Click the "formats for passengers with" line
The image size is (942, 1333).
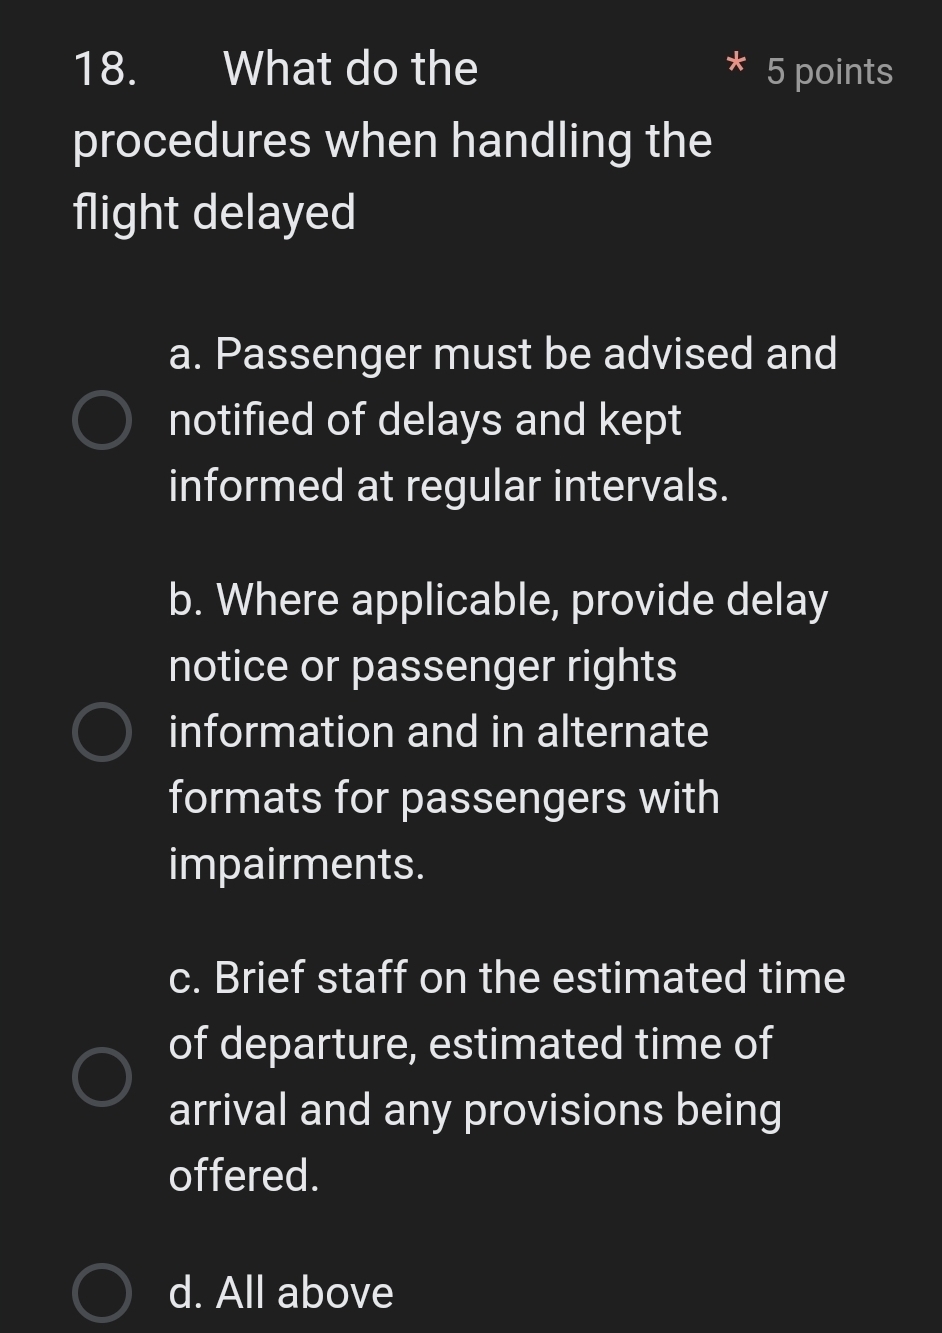point(444,798)
